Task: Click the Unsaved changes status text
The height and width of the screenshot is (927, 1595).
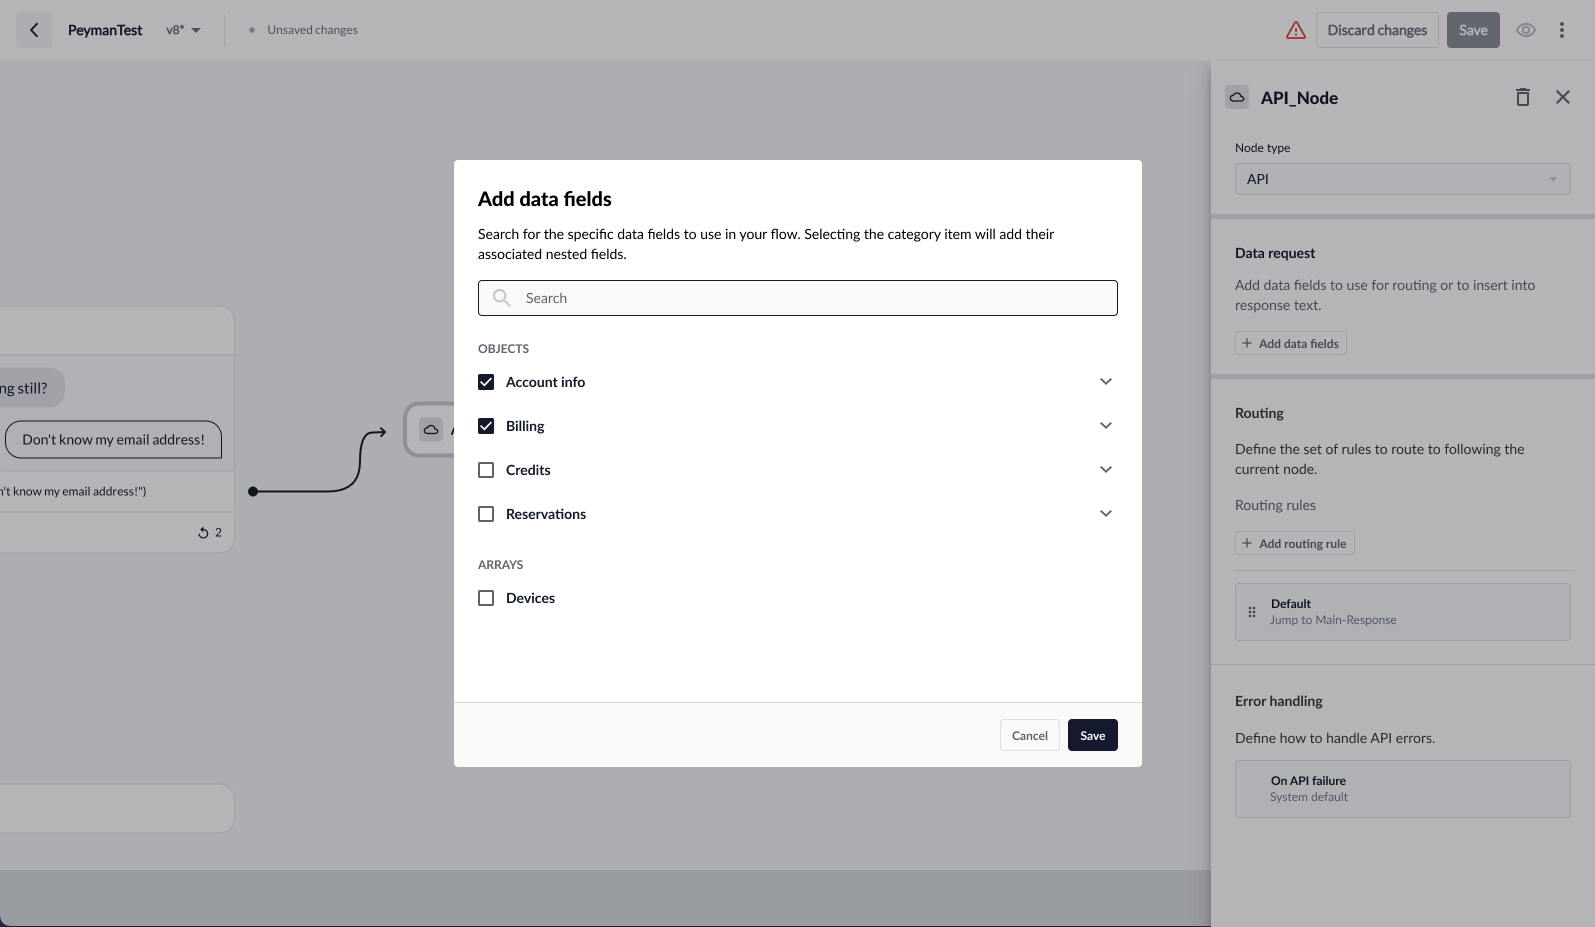Action: 312,30
